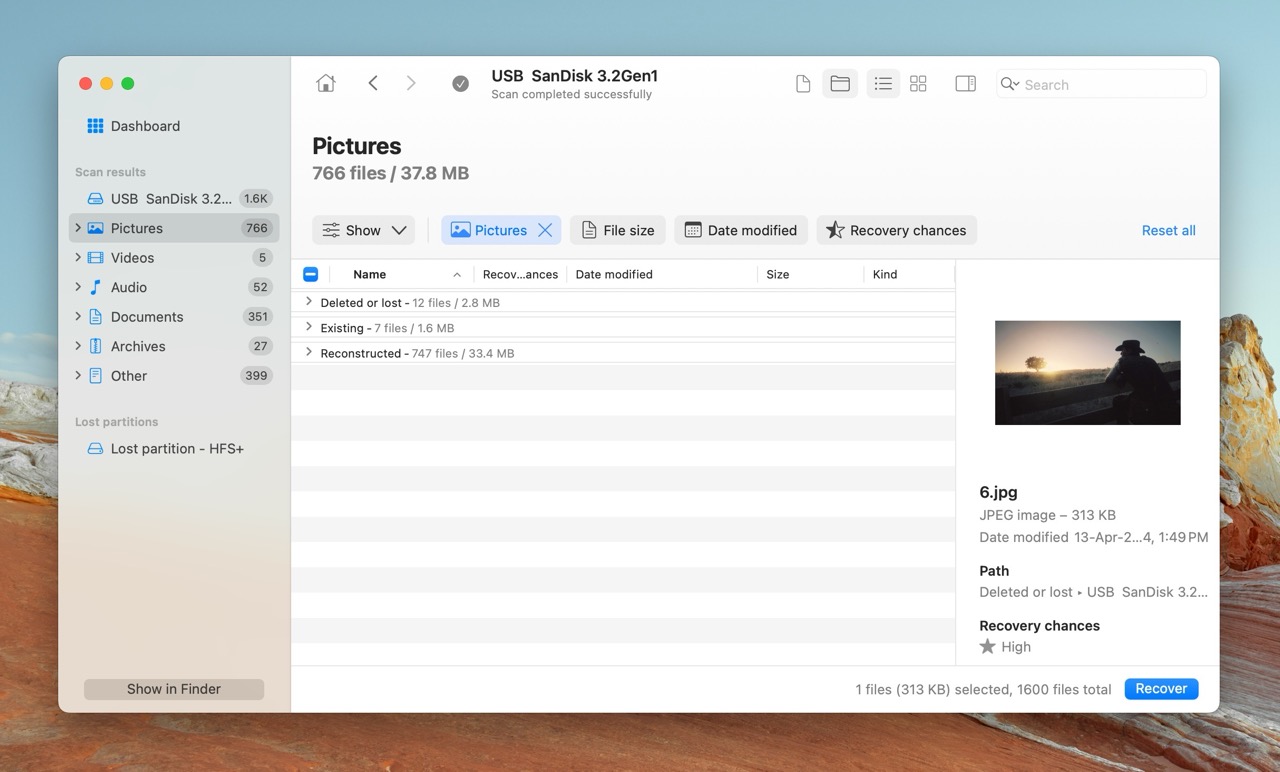Click the Recover button
The width and height of the screenshot is (1280, 772).
(x=1161, y=689)
